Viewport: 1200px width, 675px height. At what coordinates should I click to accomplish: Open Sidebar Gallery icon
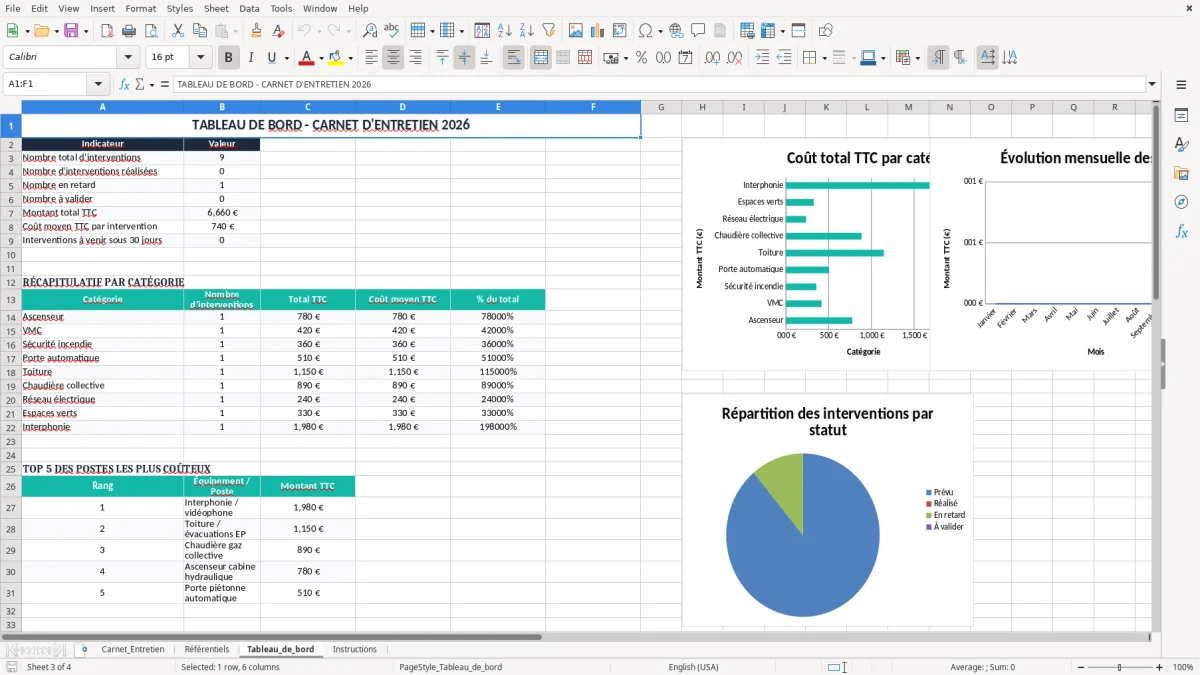[x=1181, y=174]
